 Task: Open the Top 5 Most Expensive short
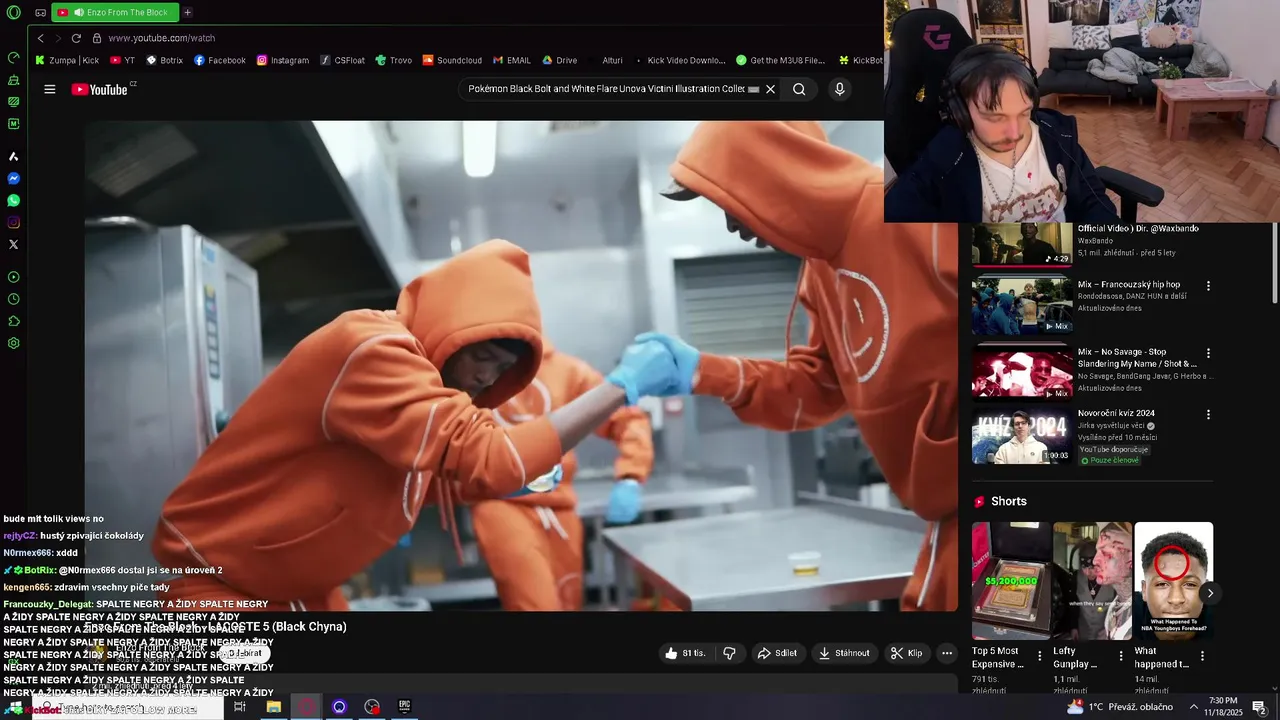[1011, 581]
